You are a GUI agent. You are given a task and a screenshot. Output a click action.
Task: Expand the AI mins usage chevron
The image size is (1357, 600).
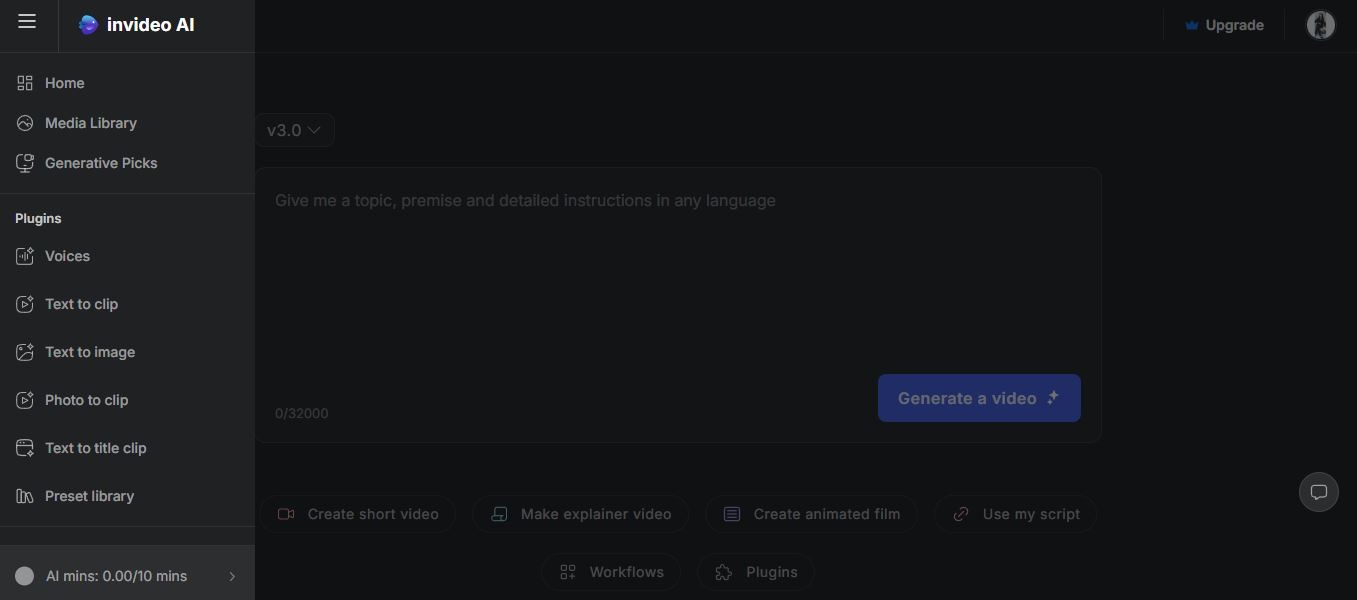[232, 576]
